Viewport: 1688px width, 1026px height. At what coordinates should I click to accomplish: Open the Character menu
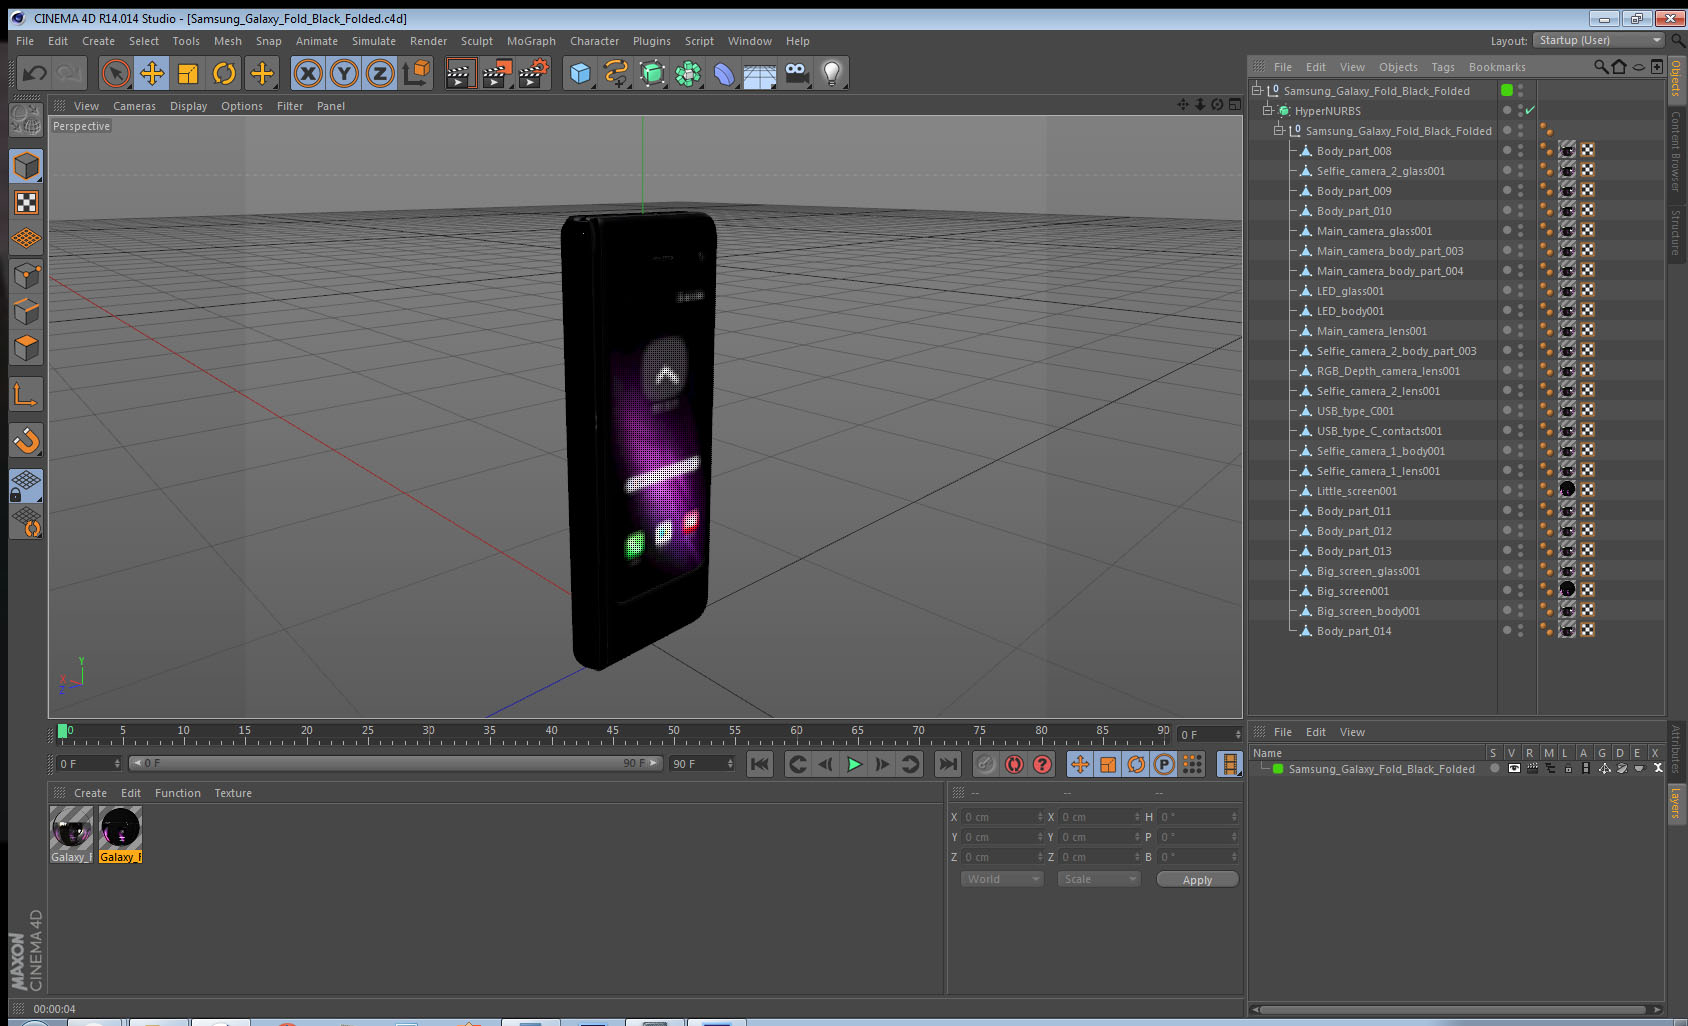point(594,41)
